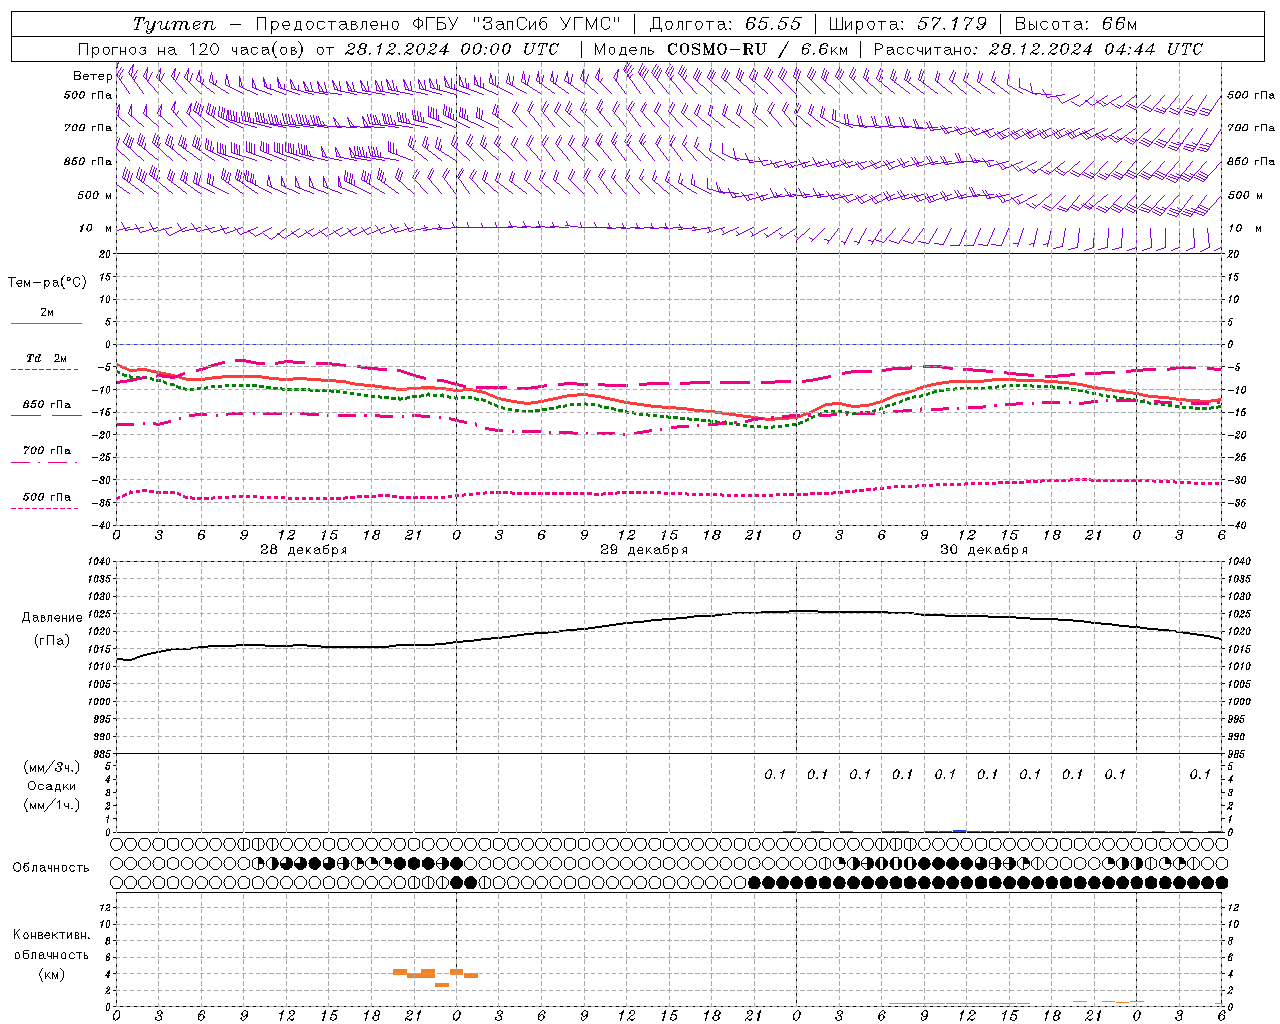This screenshot has height=1024, width=1280.
Task: Click the Td 2м dew point legend entry
Action: click(46, 358)
